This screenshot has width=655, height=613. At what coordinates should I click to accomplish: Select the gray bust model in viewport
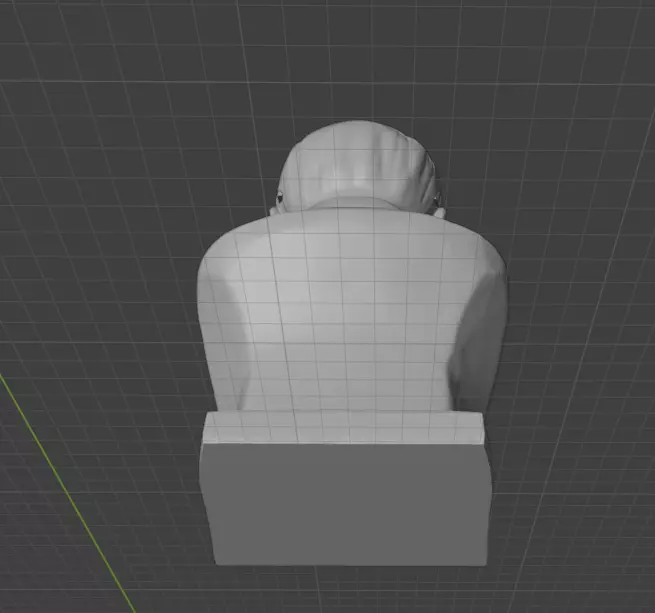click(x=352, y=343)
